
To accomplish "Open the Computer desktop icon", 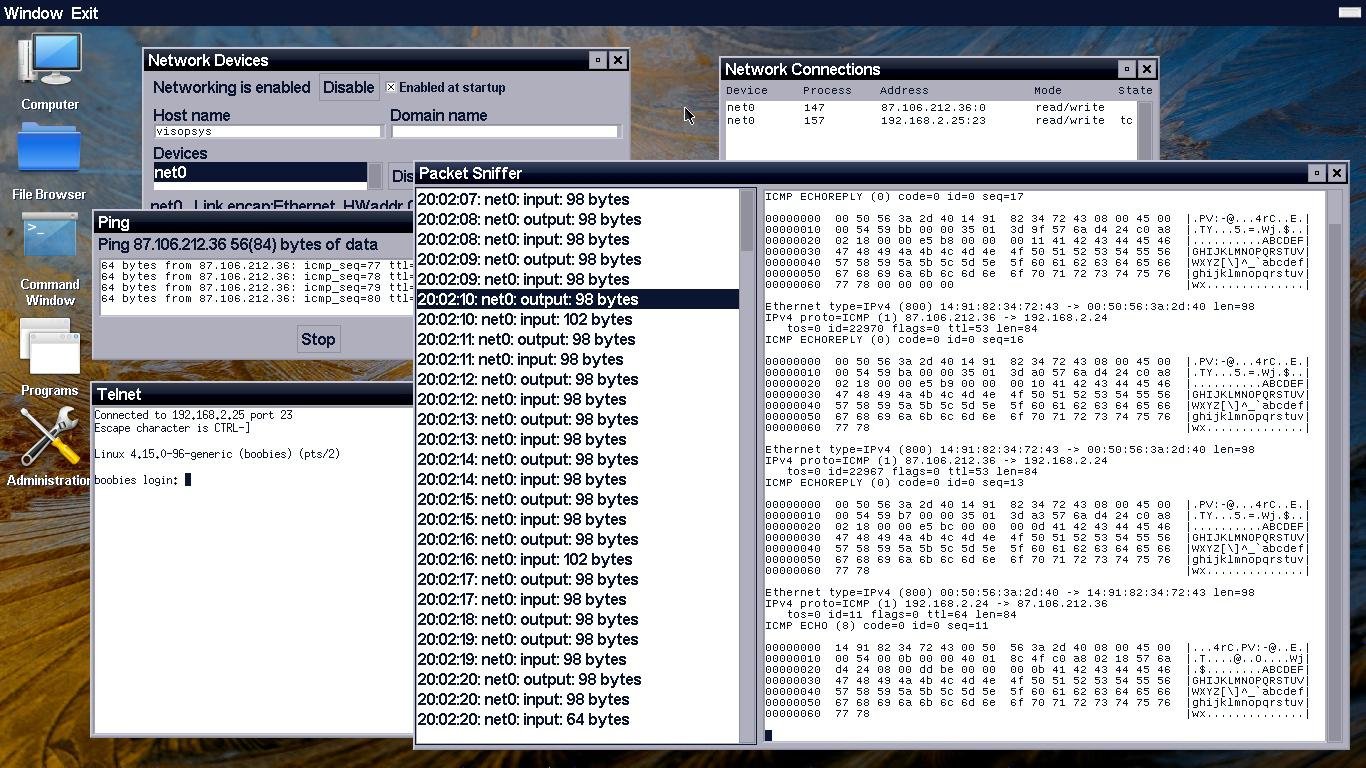I will [x=49, y=71].
